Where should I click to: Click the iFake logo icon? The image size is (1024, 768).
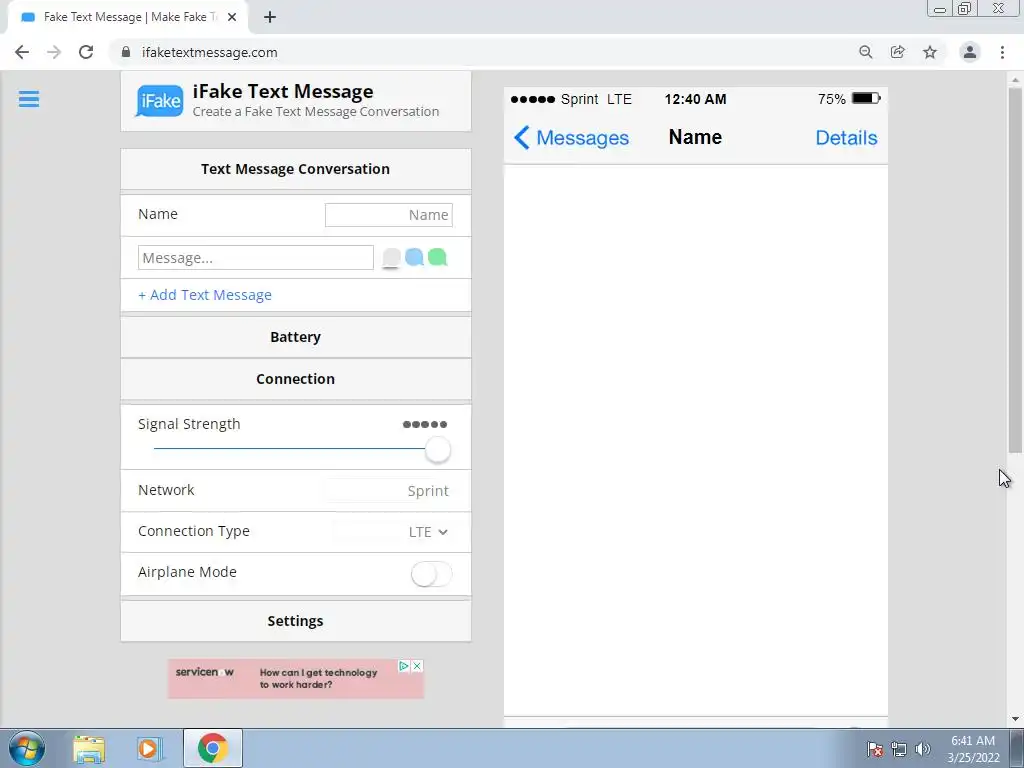coord(159,101)
